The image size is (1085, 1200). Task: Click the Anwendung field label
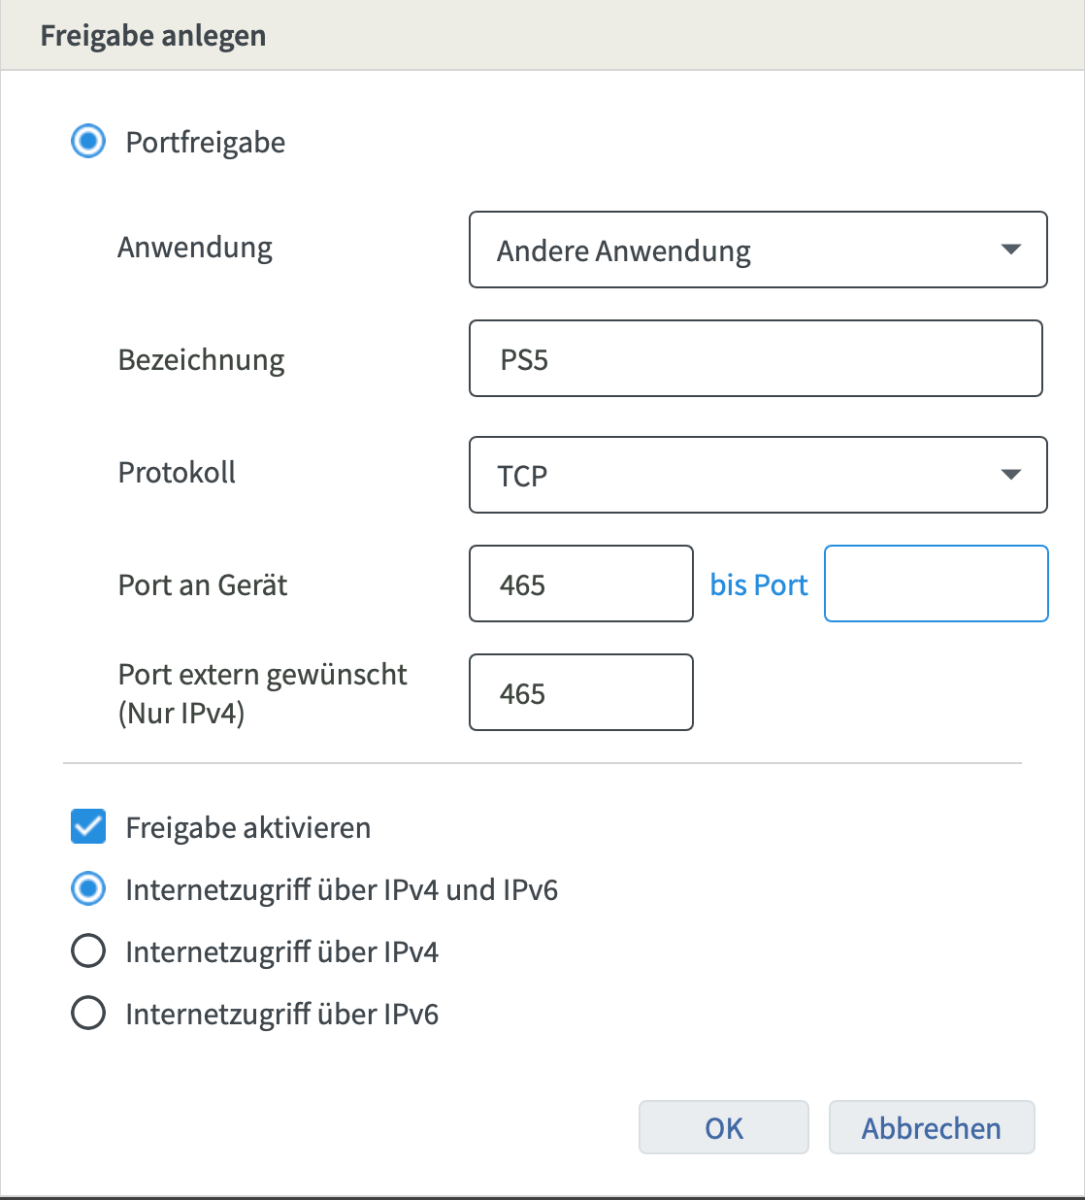(195, 248)
